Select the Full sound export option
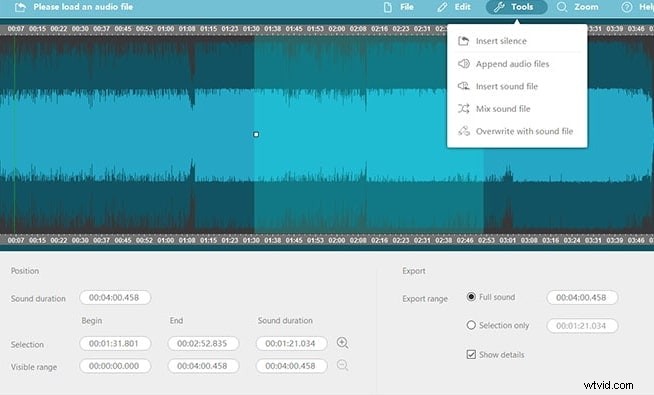654x395 pixels. click(471, 297)
